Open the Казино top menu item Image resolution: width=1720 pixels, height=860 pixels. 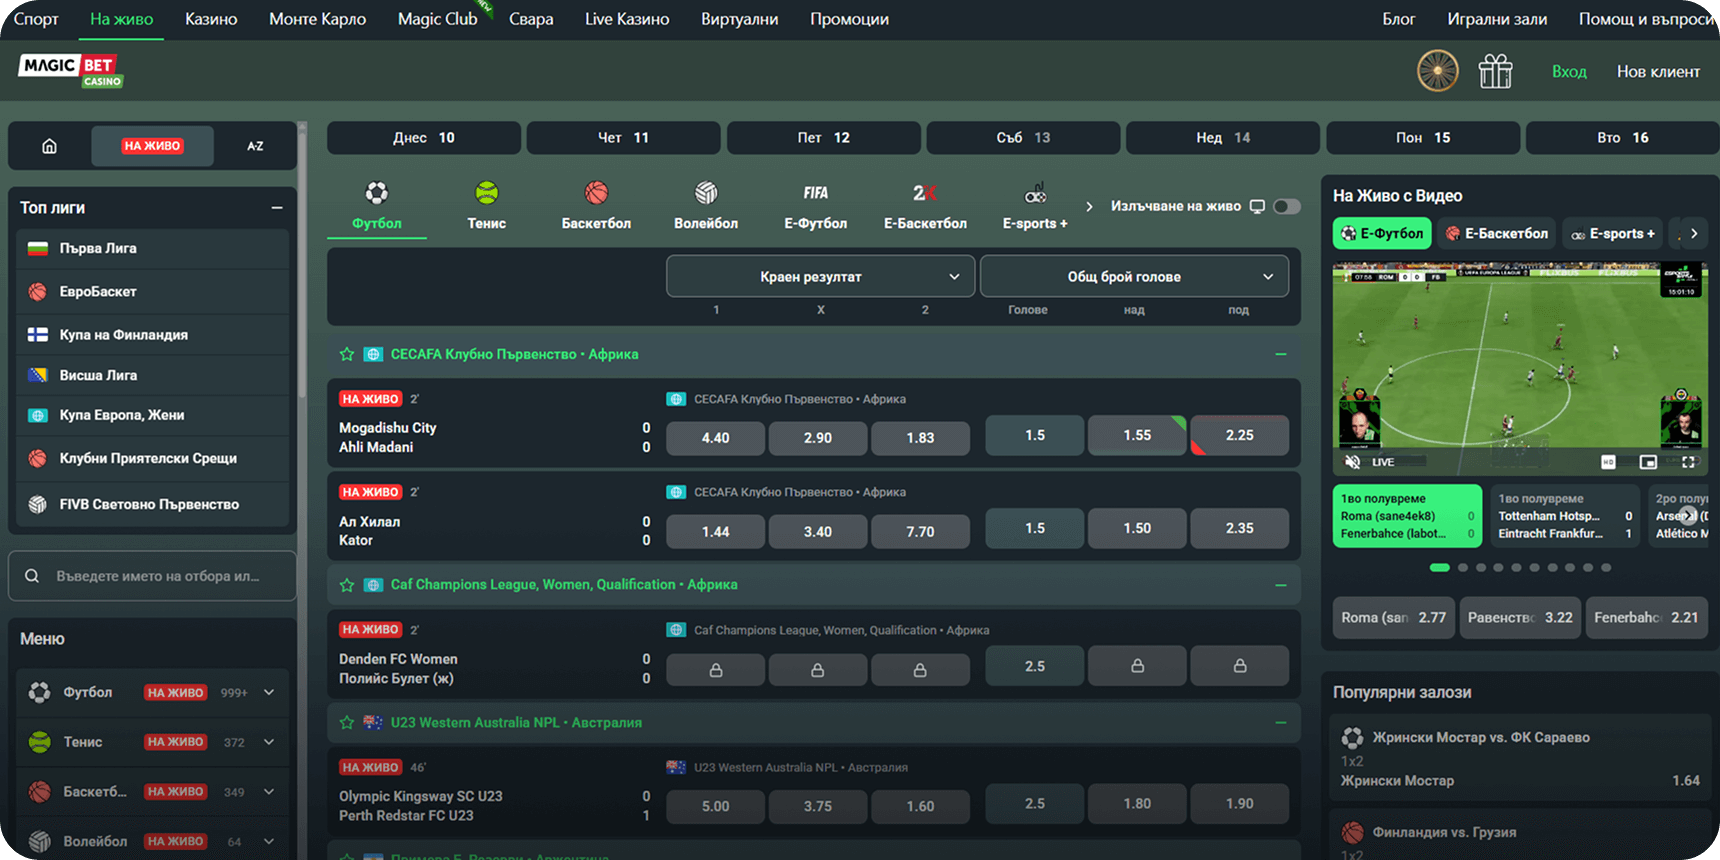(211, 19)
